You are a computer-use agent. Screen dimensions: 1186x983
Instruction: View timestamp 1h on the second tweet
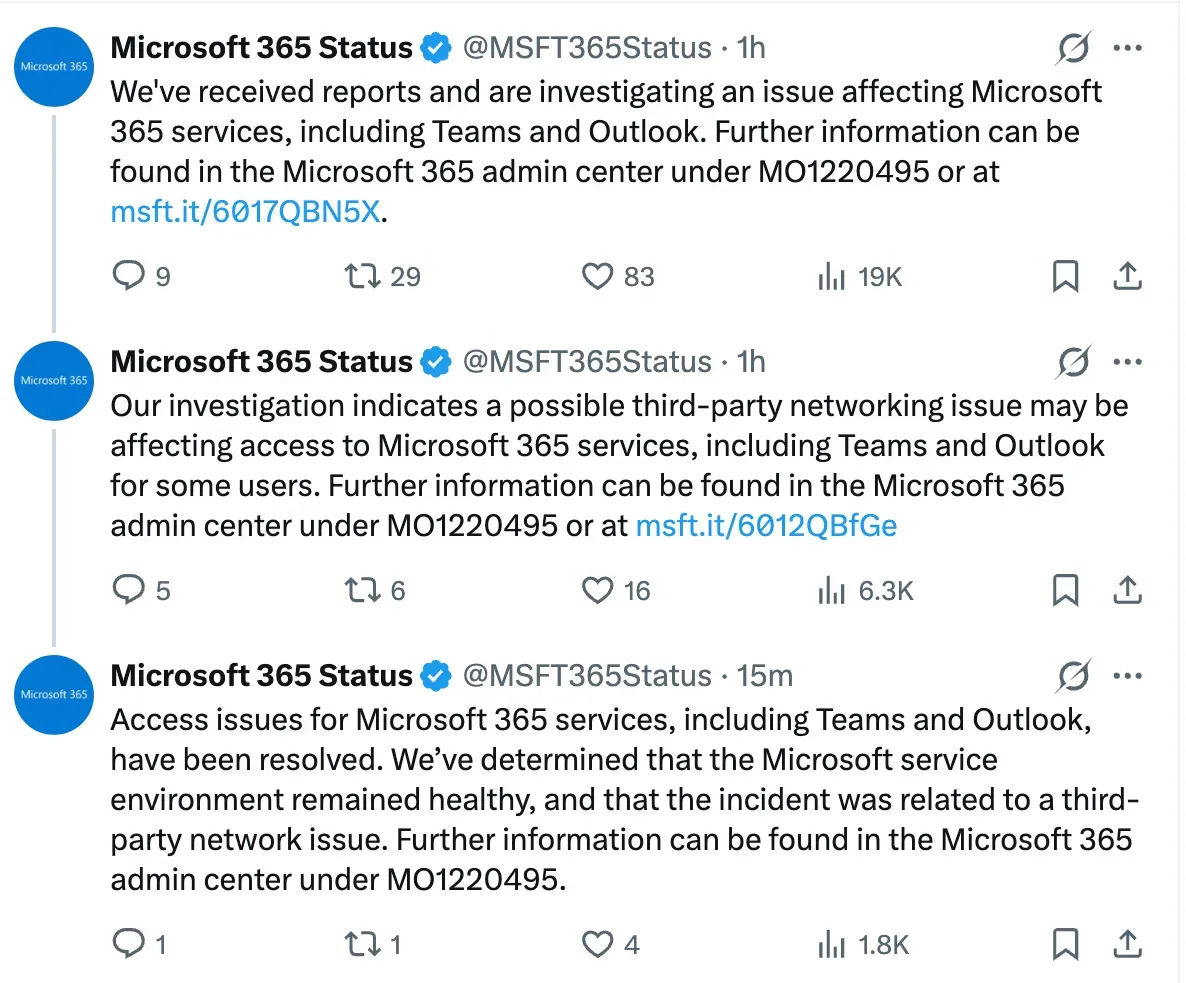[751, 361]
